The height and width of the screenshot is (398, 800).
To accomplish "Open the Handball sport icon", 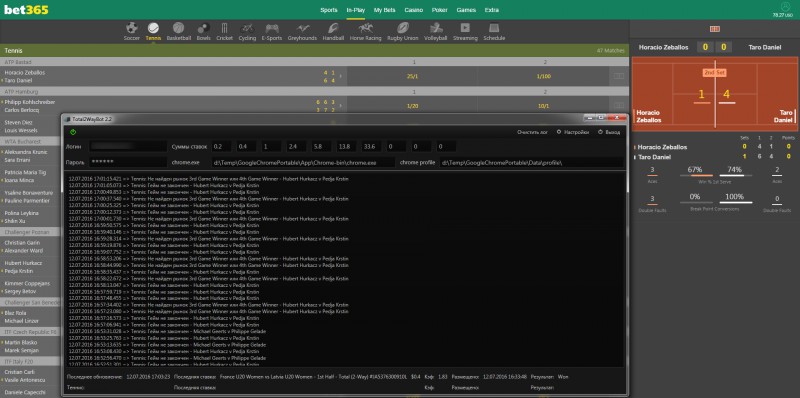I will [333, 28].
